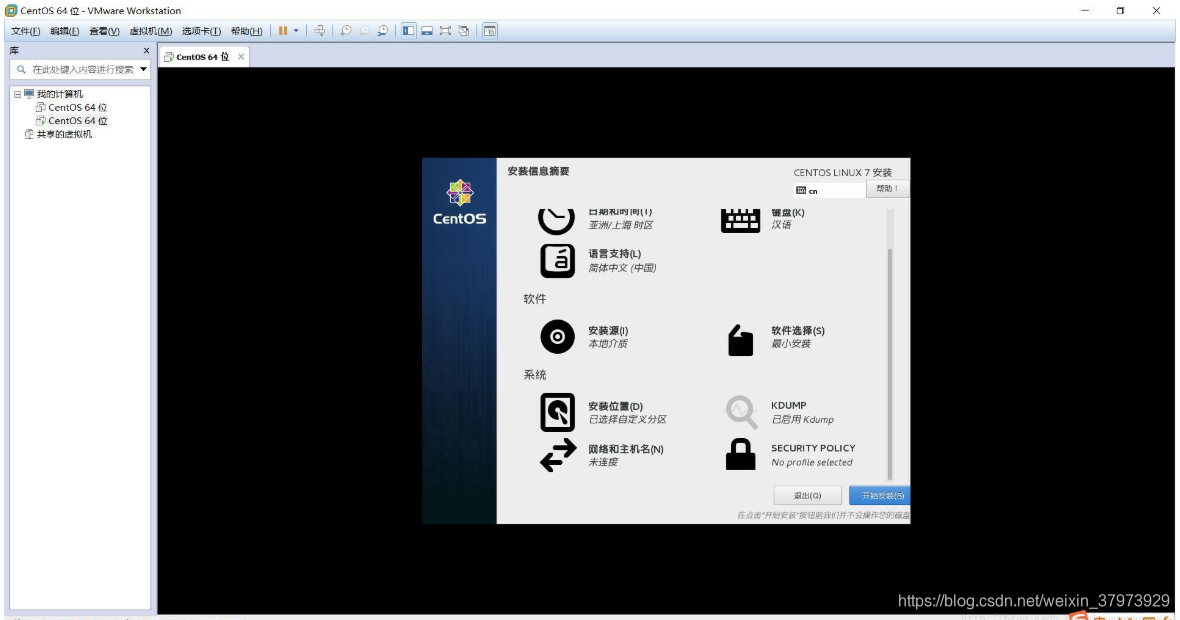Click the 最小安装 status text
1180x620 pixels.
[x=791, y=344]
